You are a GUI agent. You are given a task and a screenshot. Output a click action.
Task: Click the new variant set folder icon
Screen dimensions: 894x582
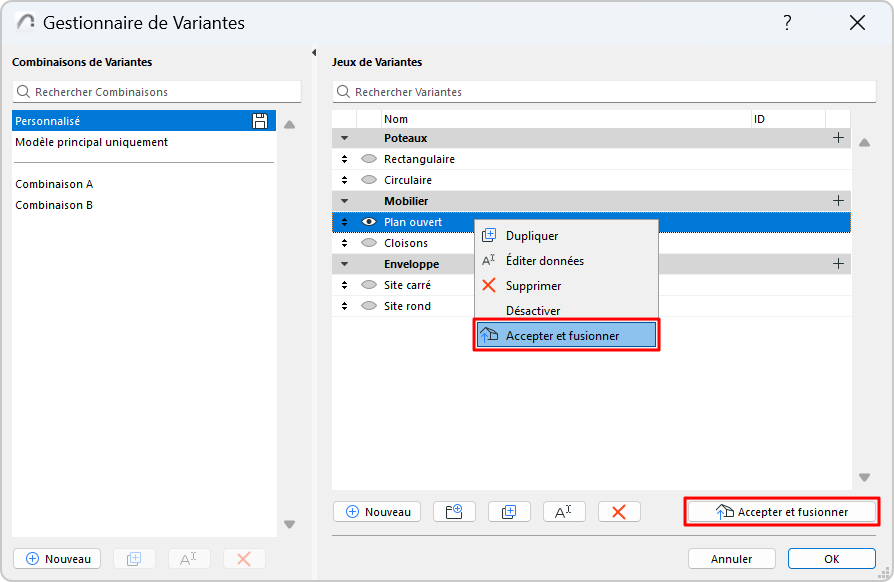454,512
